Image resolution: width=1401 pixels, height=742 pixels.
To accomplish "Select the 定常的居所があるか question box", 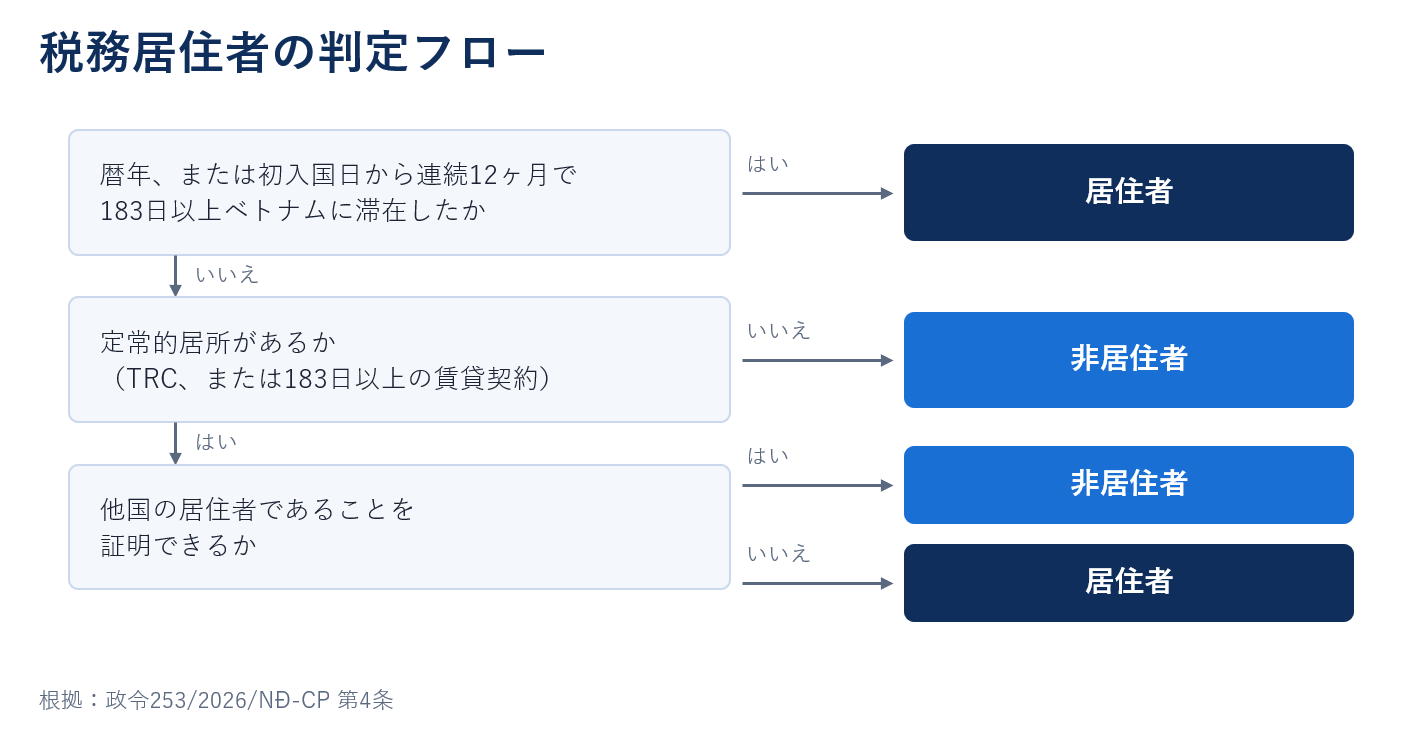I will point(399,359).
